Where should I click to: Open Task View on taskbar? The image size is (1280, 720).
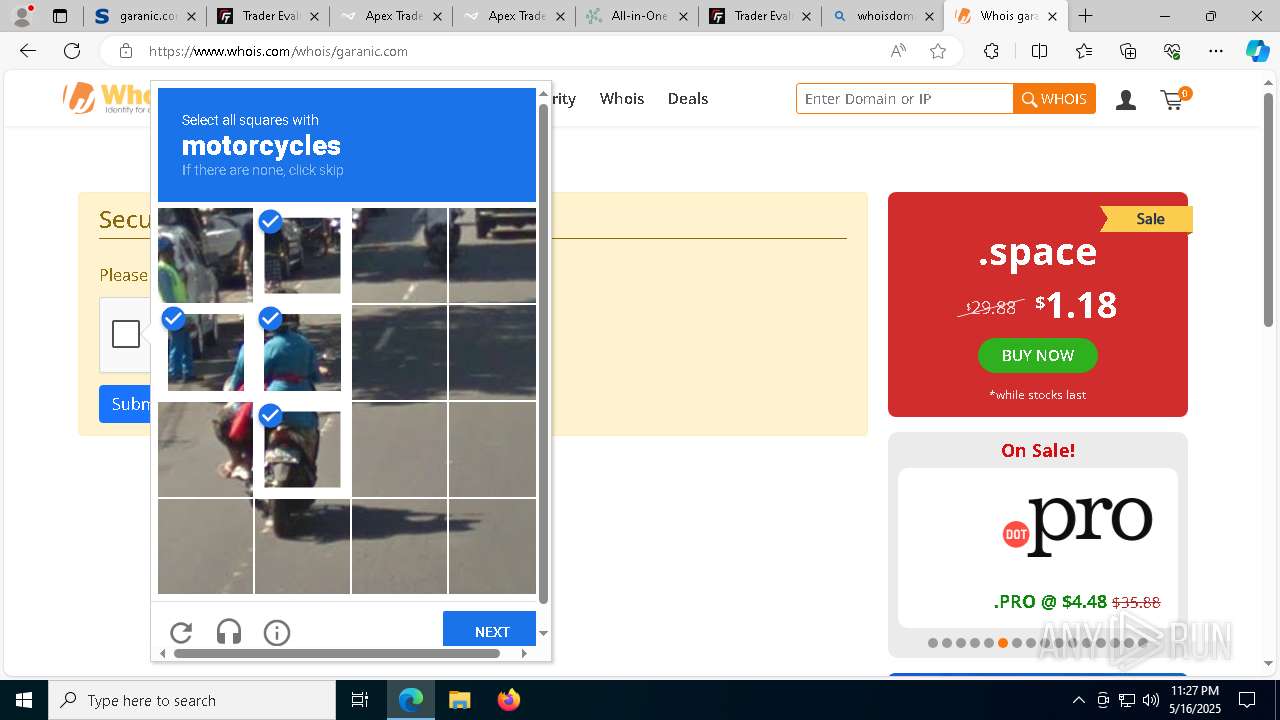coord(360,700)
